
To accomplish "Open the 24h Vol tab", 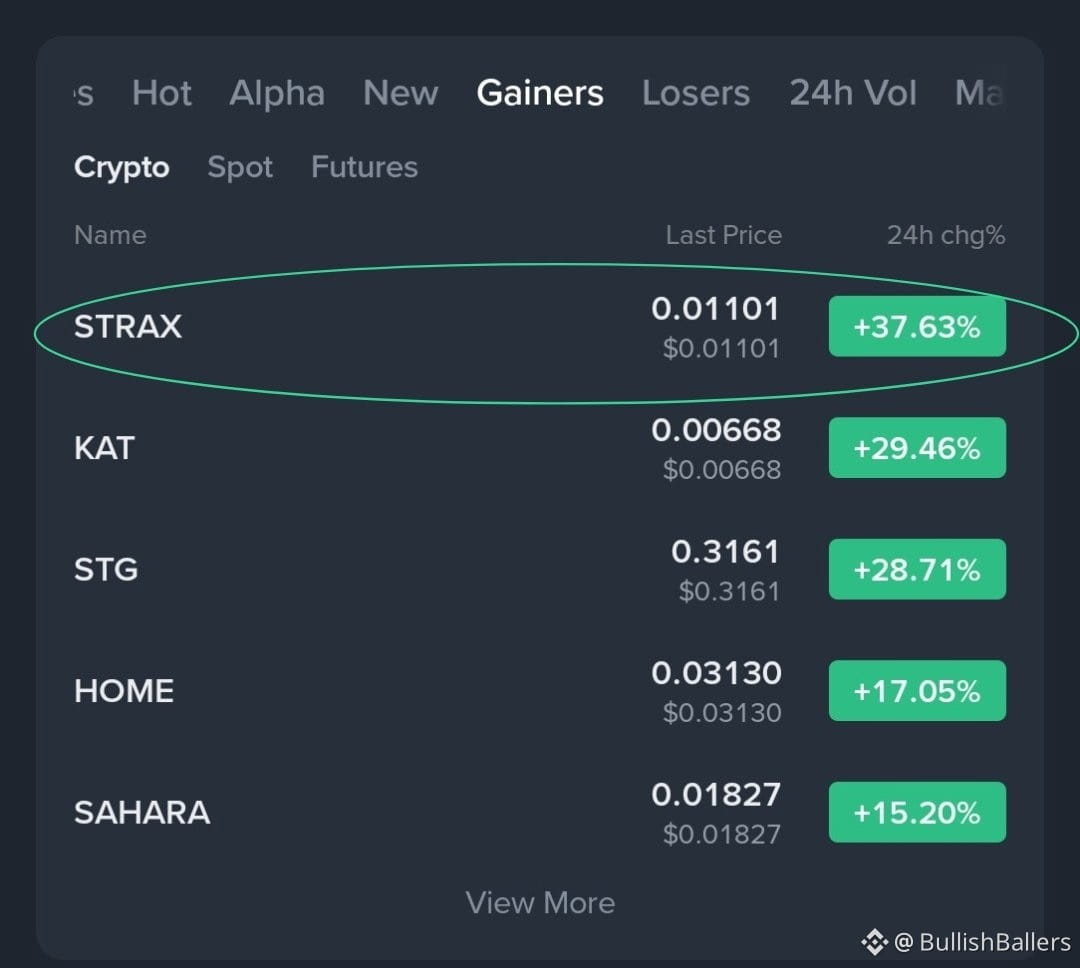I will pyautogui.click(x=853, y=92).
